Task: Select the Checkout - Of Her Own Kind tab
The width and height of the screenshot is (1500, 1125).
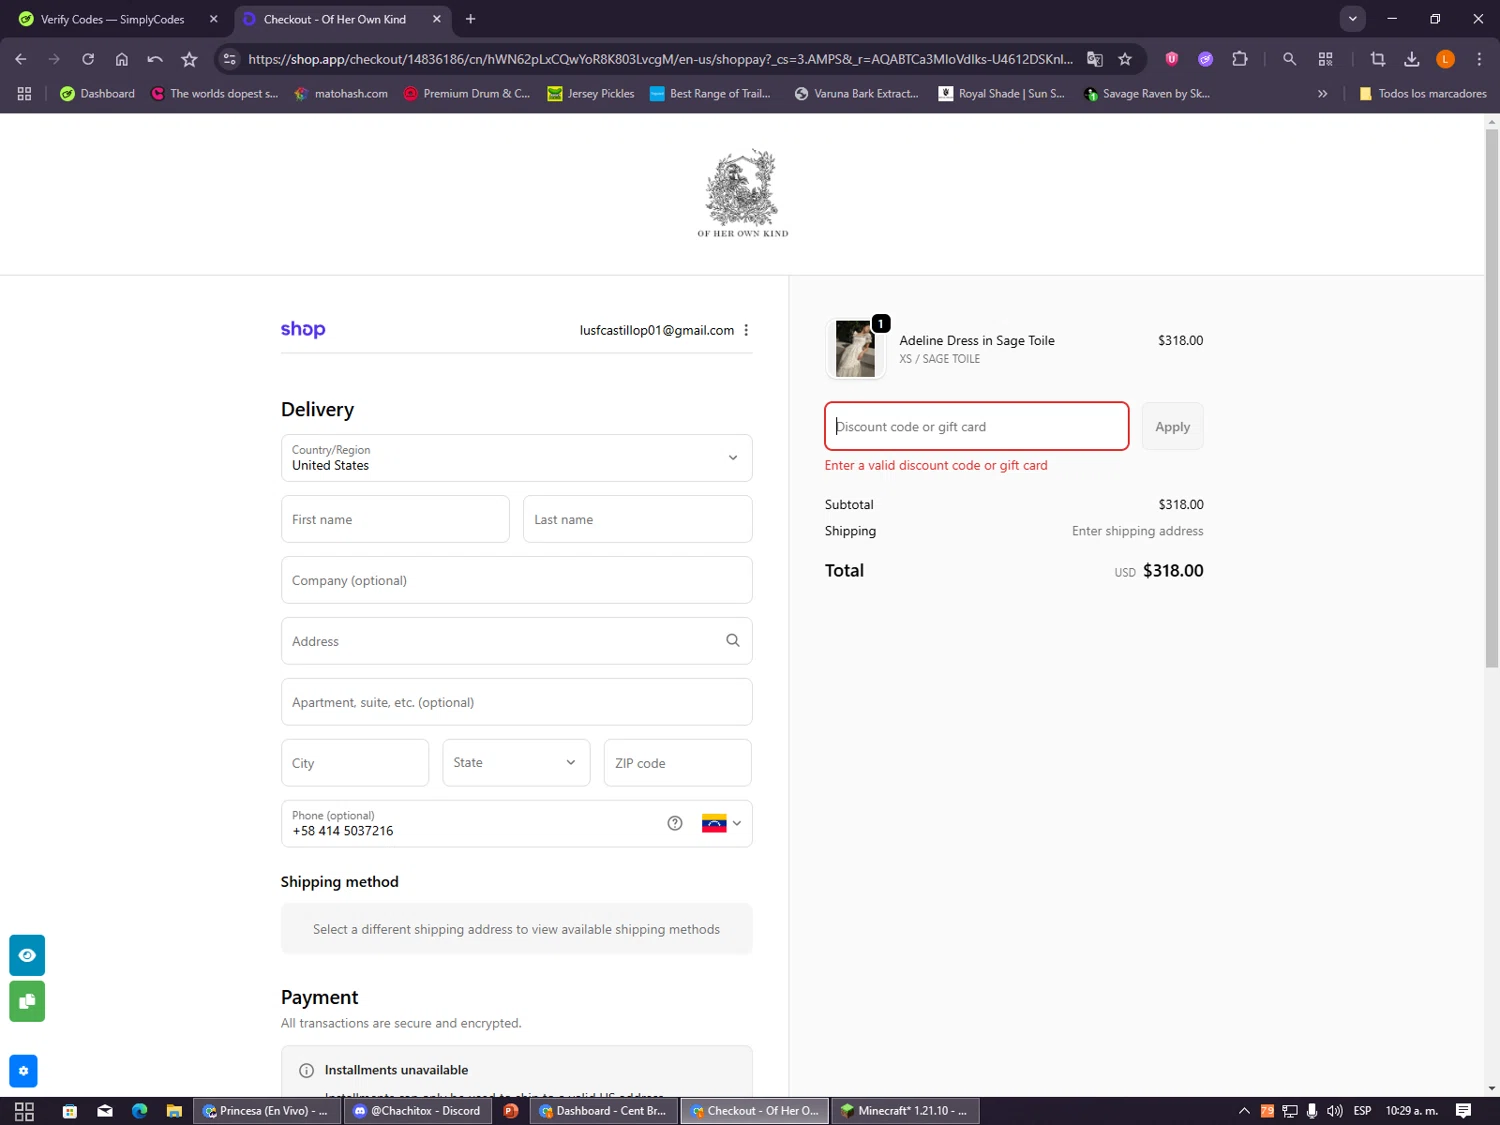Action: click(x=341, y=19)
